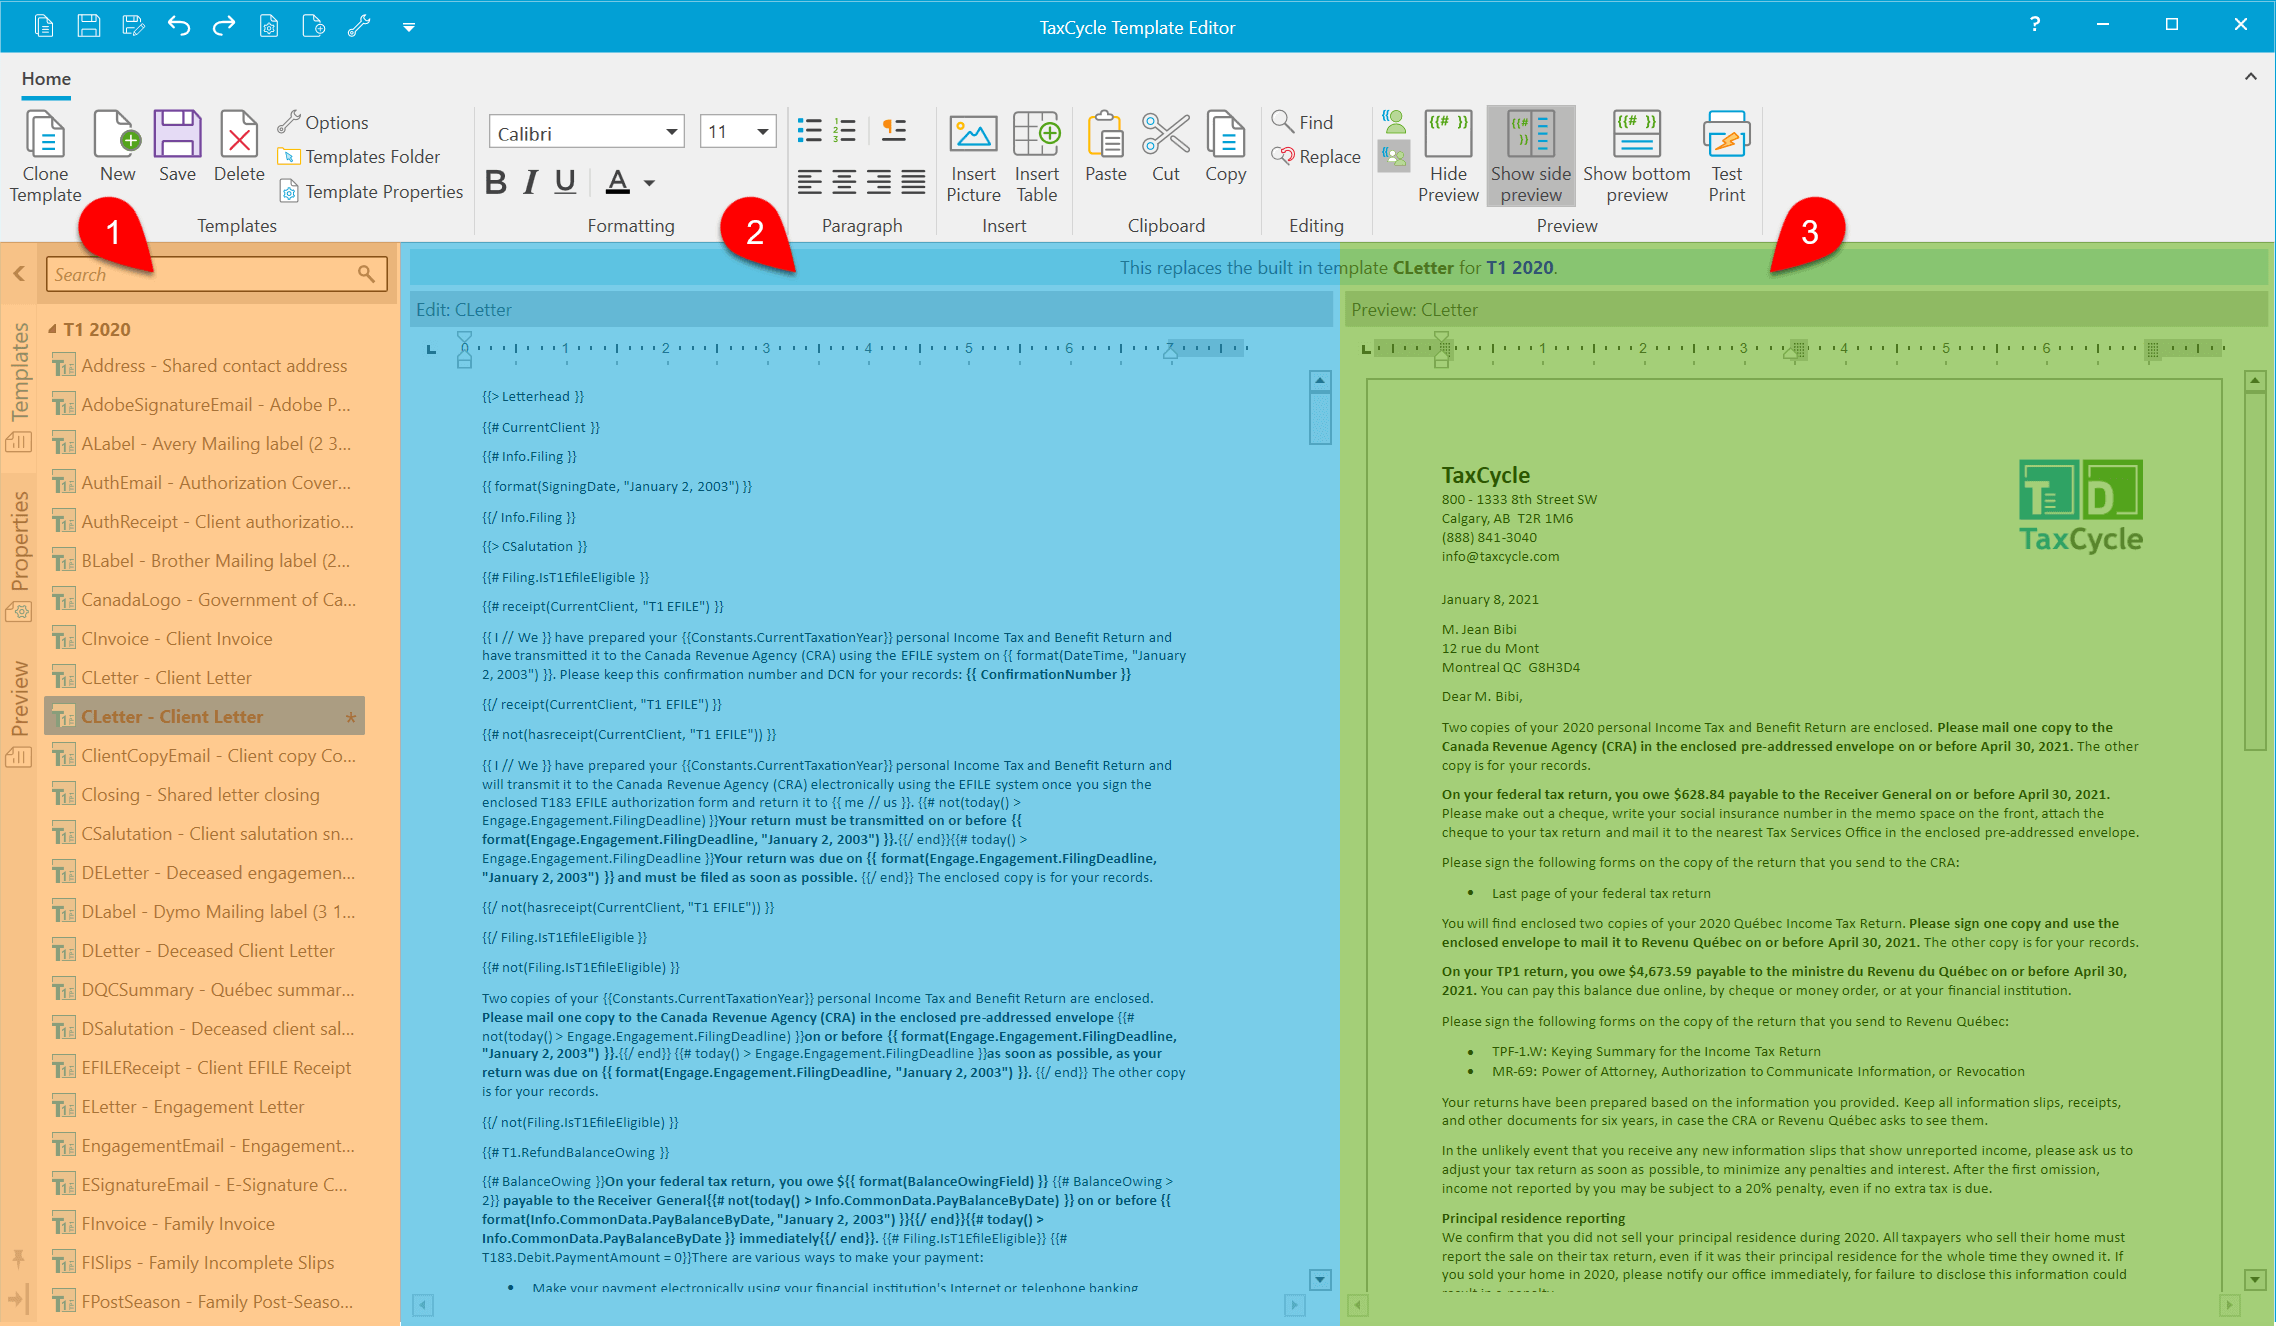Undo the last edit
The height and width of the screenshot is (1326, 2276).
[179, 26]
